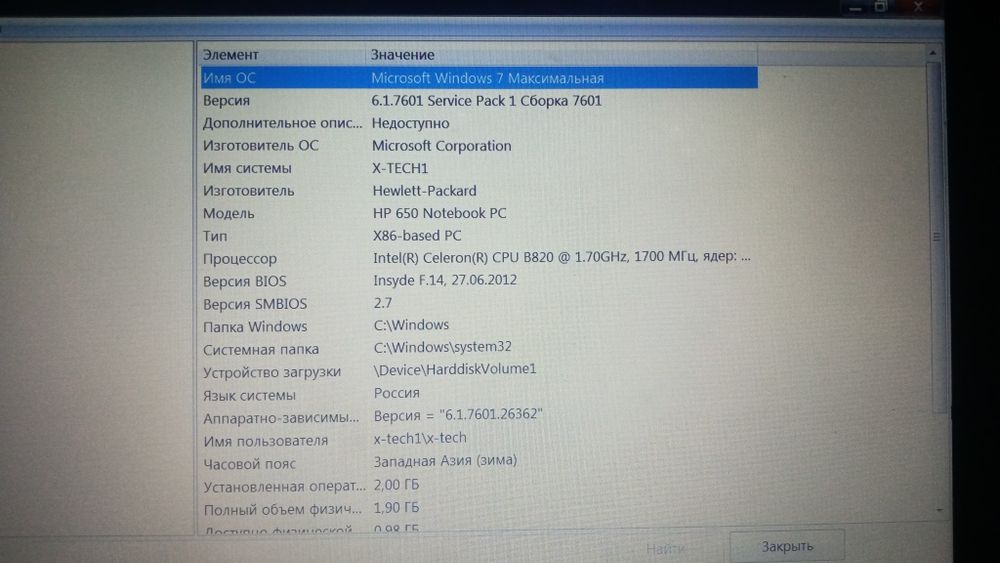Click the HP 650 Notebook PC value
The width and height of the screenshot is (1000, 563).
[440, 213]
